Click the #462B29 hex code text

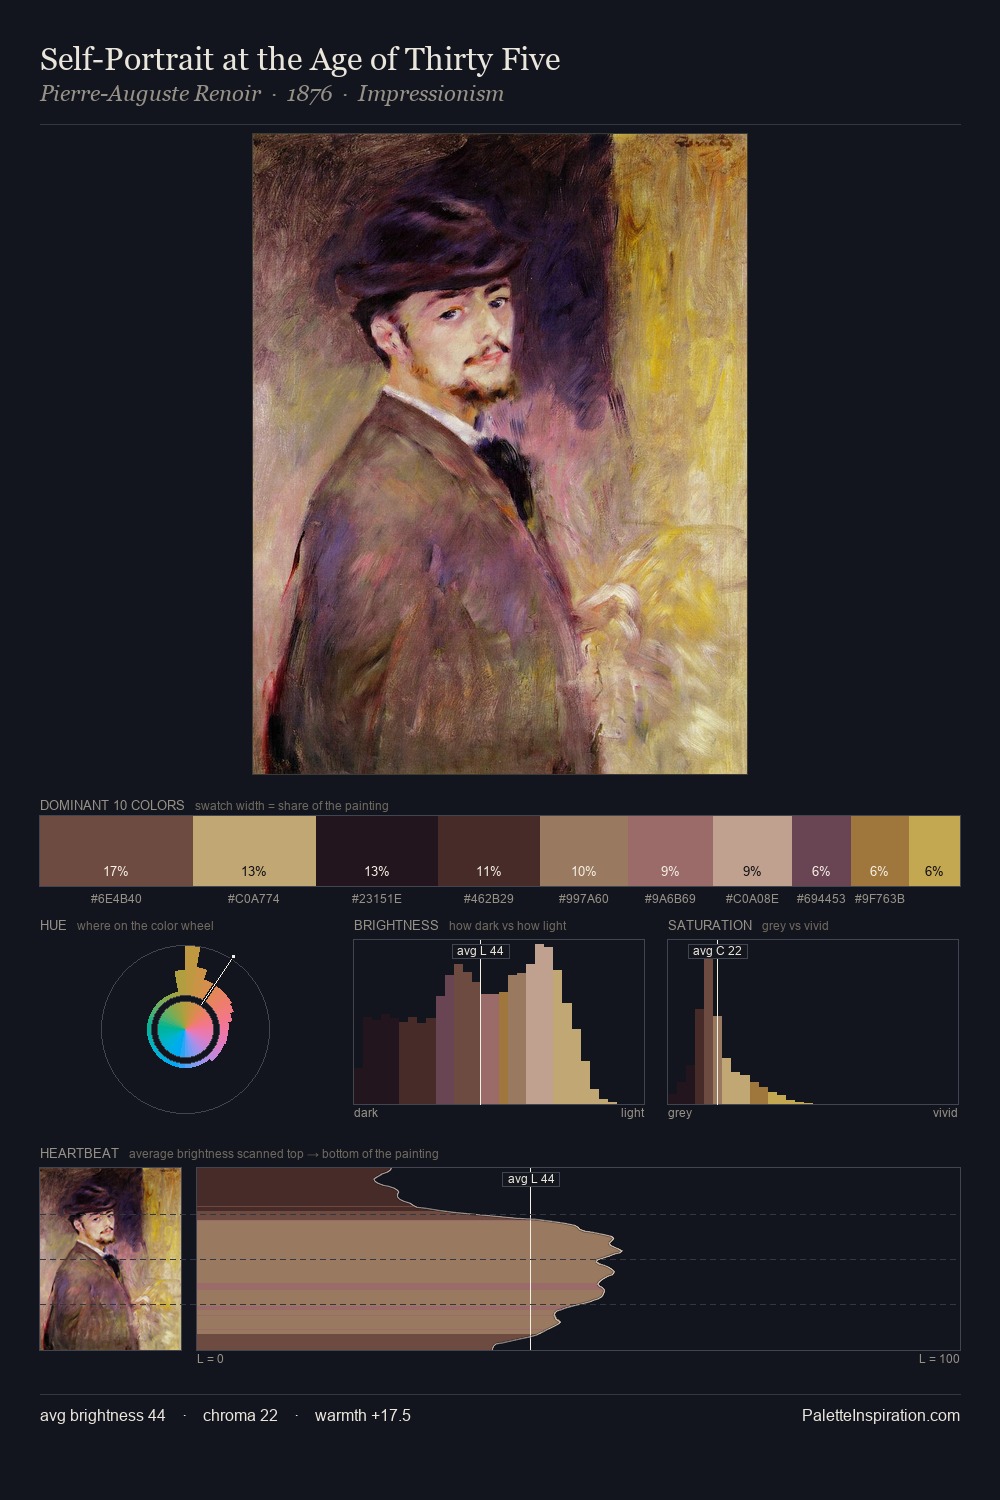[489, 899]
